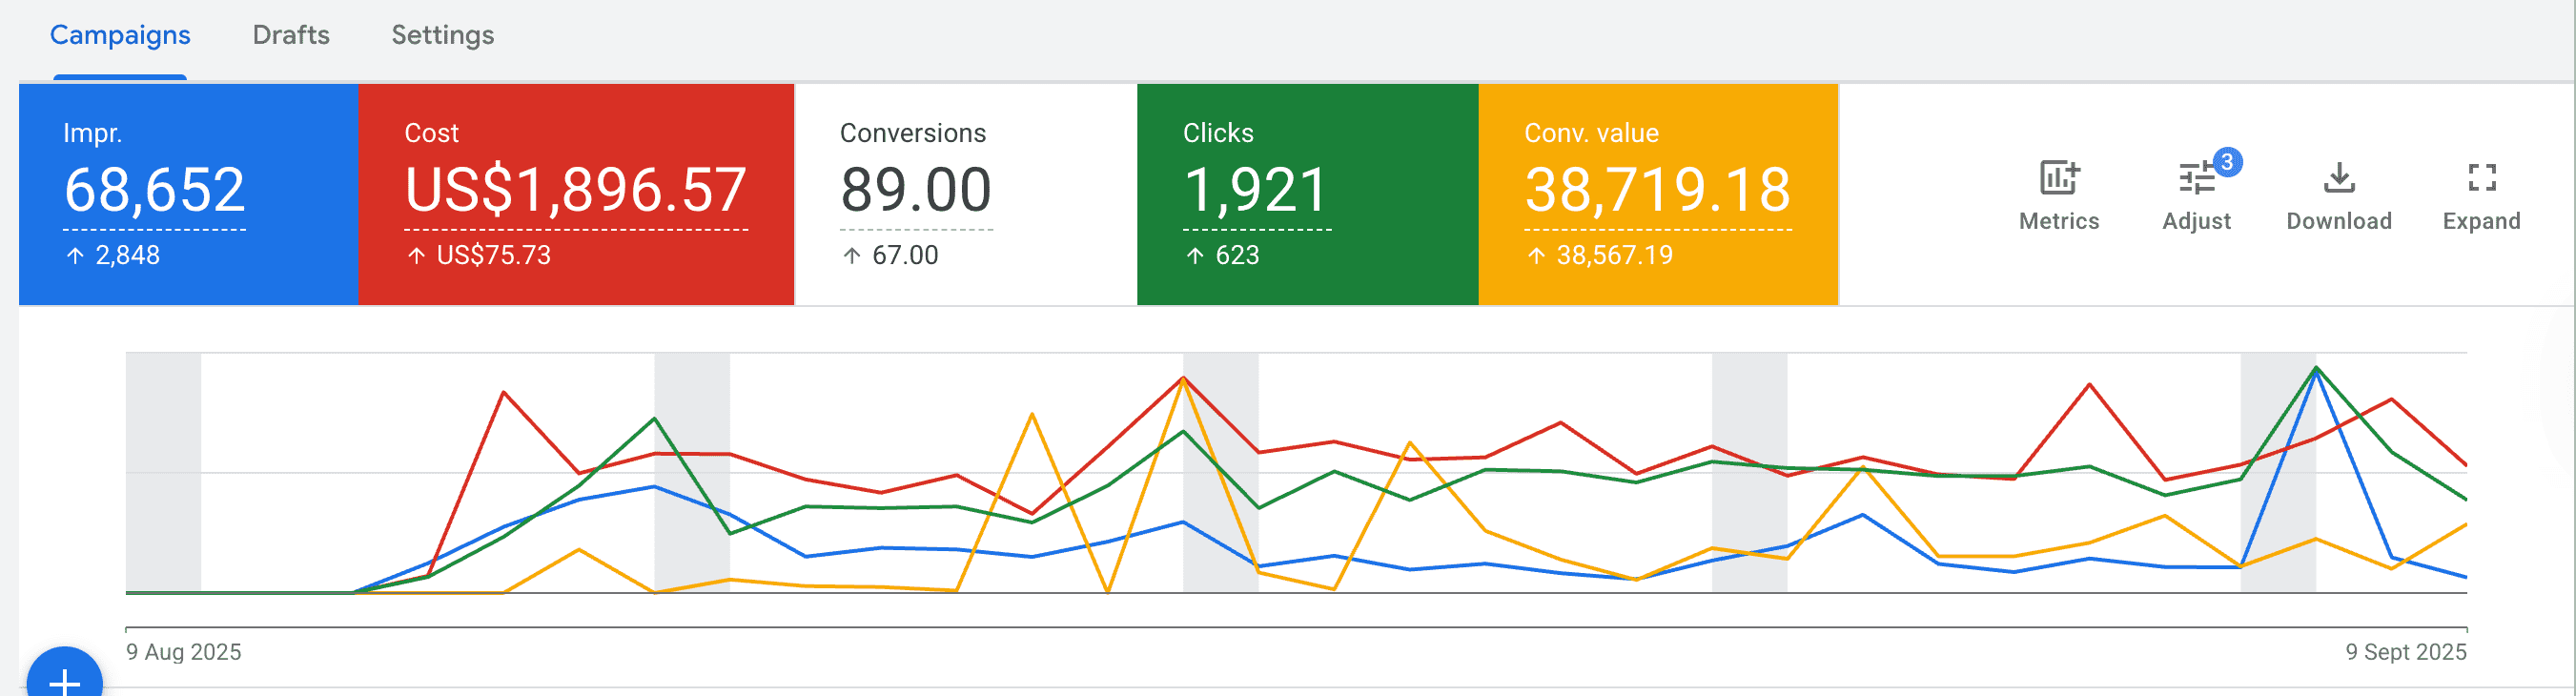2576x696 pixels.
Task: Click the 89.00 conversions value
Action: tap(916, 190)
